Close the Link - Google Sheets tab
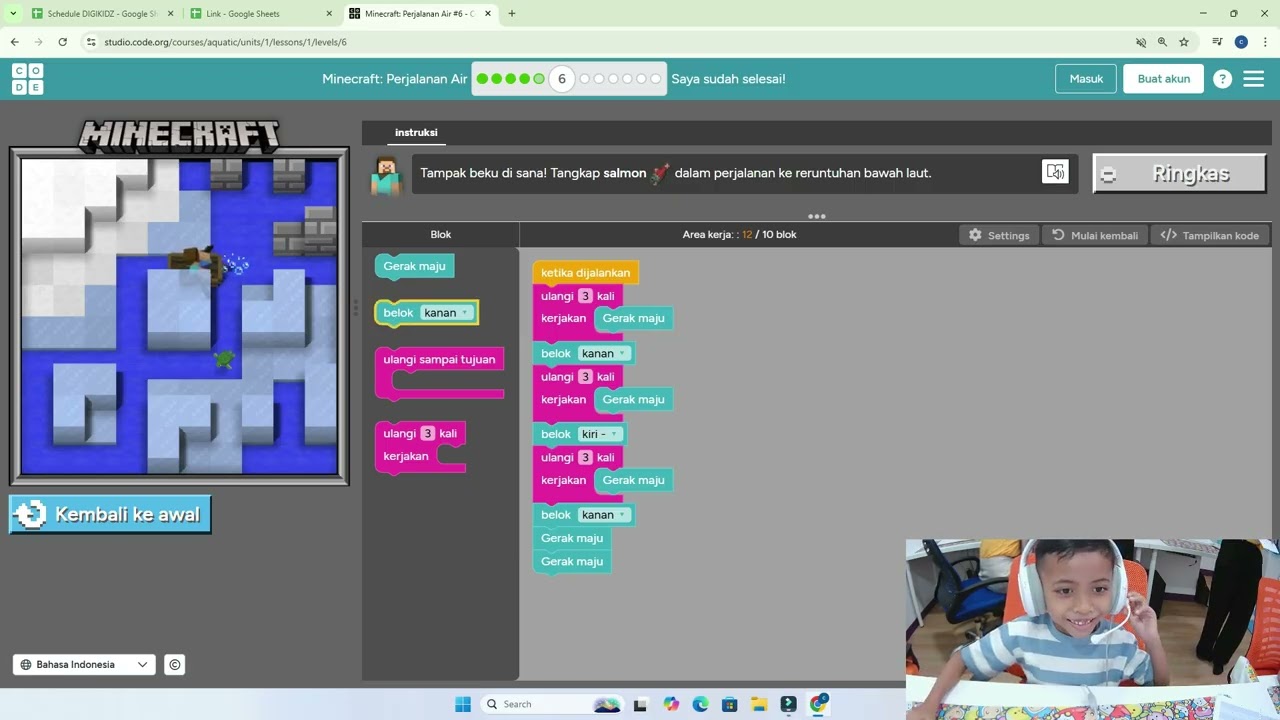The height and width of the screenshot is (720, 1280). (329, 14)
